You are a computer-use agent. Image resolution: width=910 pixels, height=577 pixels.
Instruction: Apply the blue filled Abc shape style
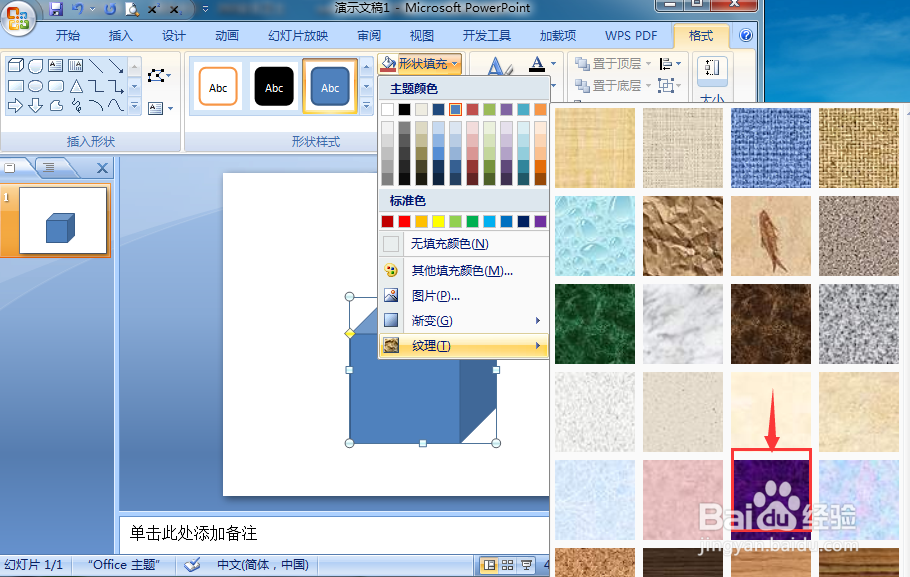(x=330, y=87)
